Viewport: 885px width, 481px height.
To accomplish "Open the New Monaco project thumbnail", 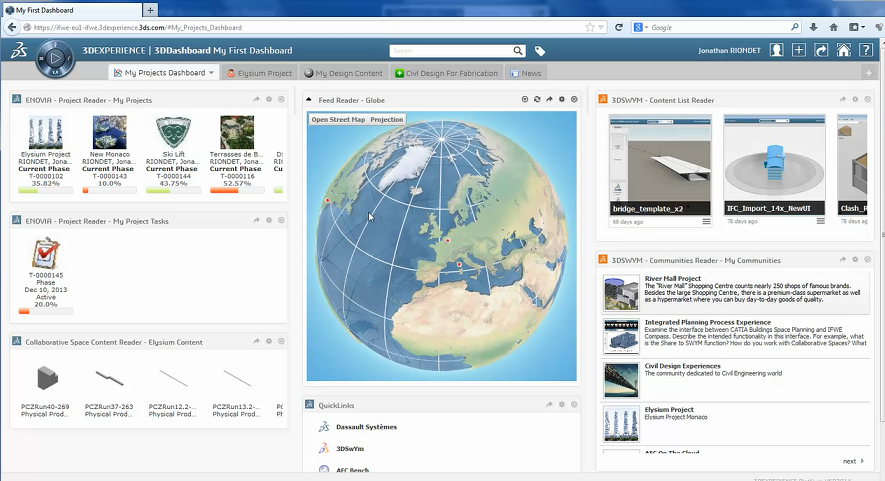I will pyautogui.click(x=109, y=132).
